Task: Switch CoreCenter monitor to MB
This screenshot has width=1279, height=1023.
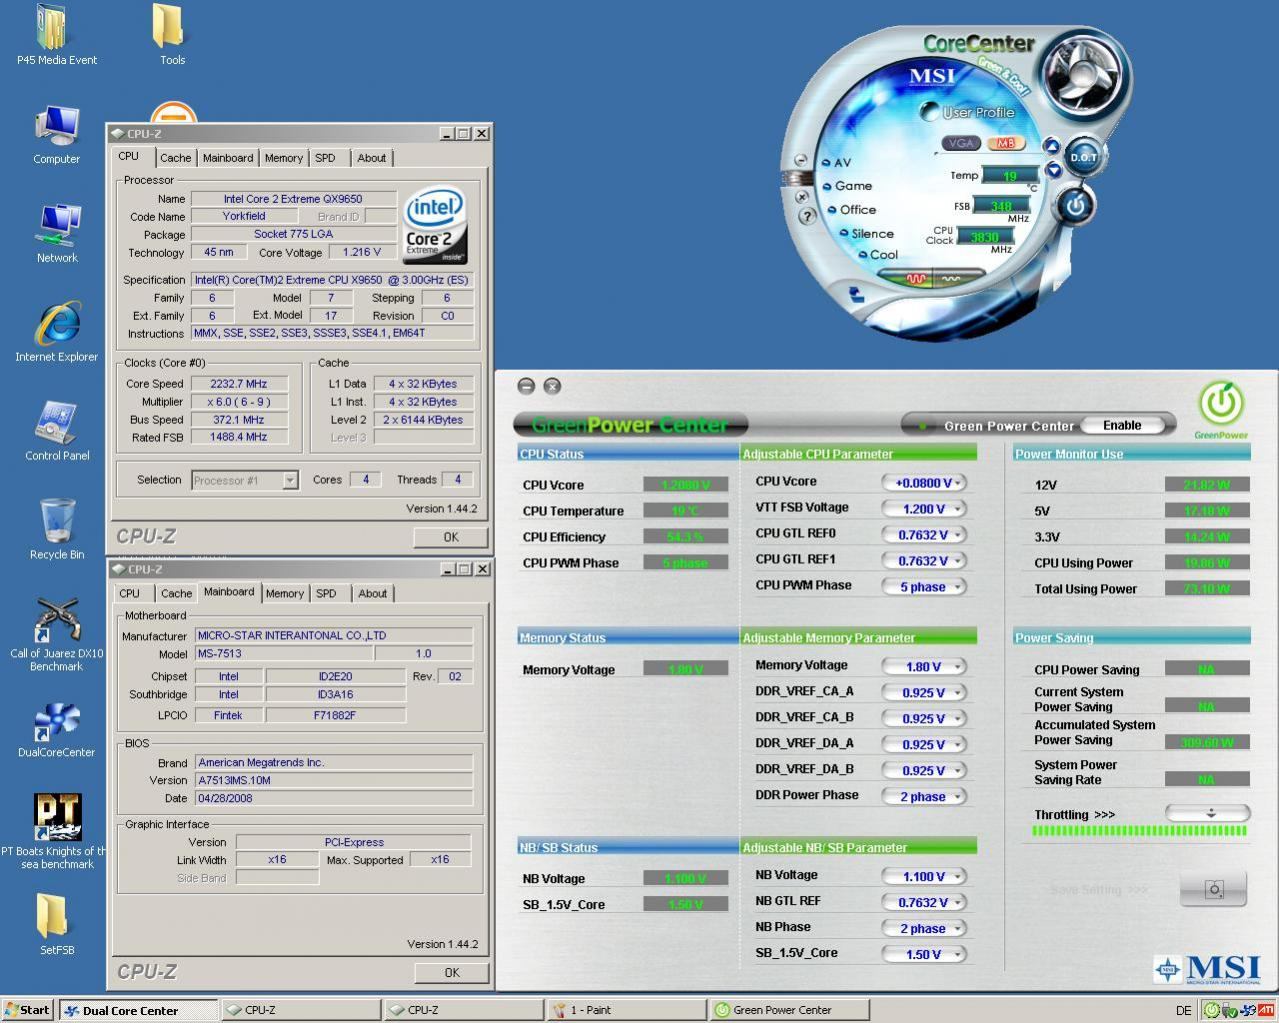Action: click(x=1005, y=143)
